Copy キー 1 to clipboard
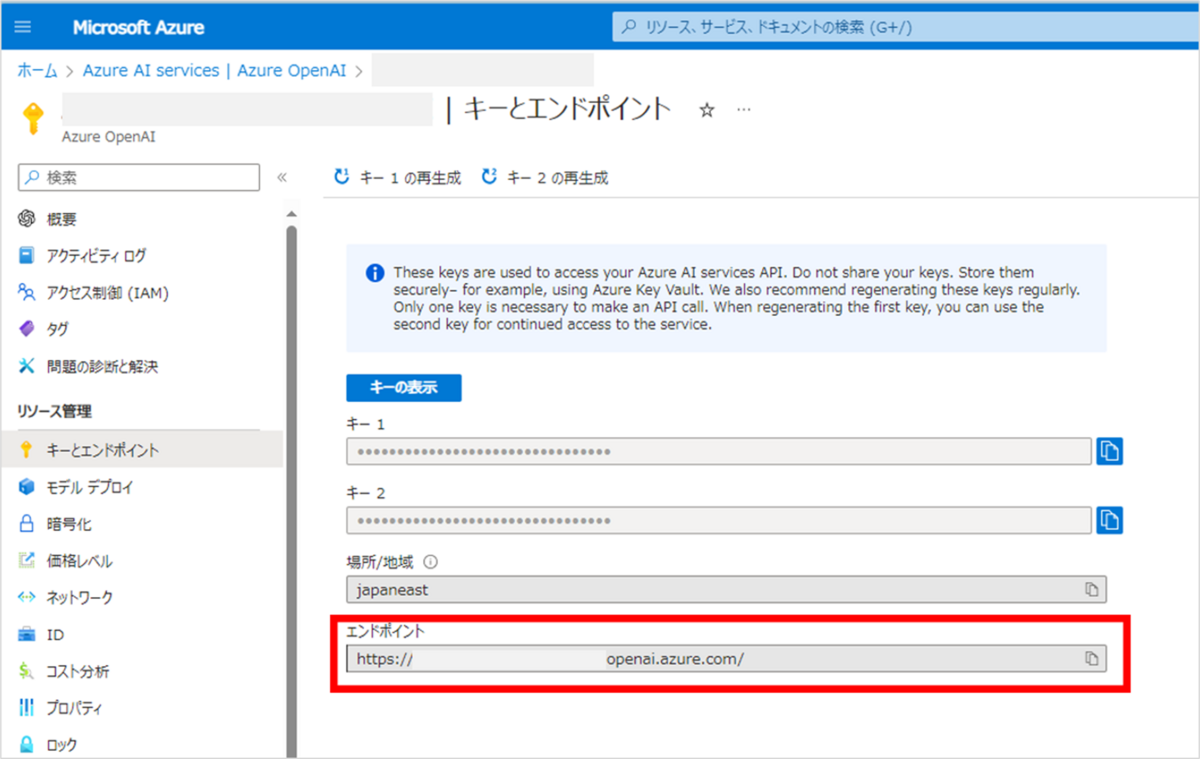 (x=1109, y=451)
